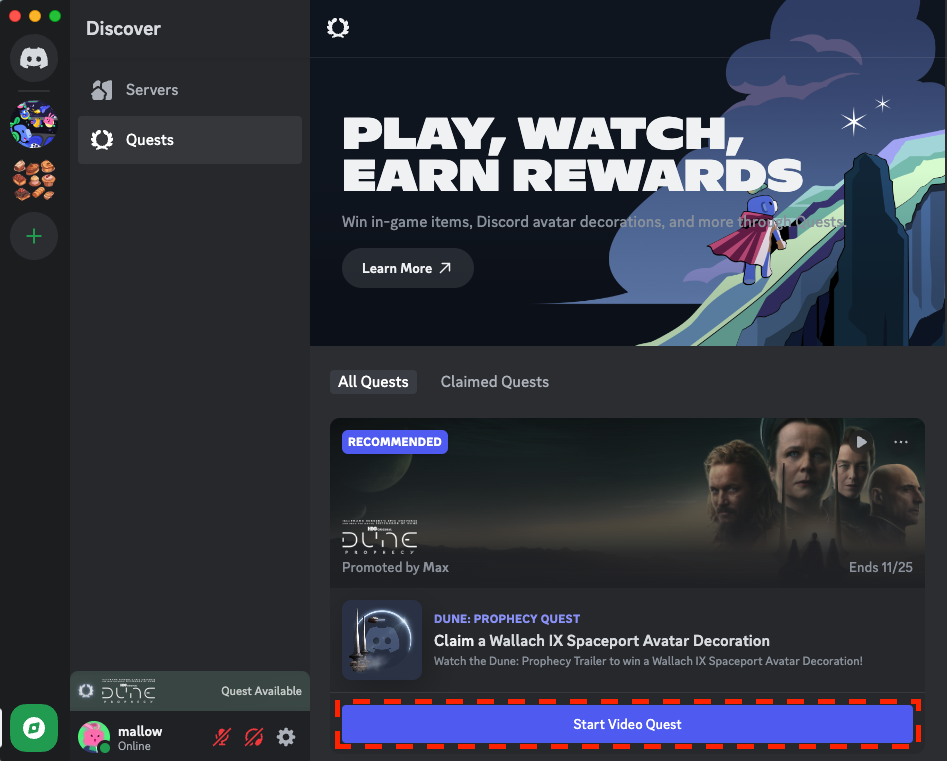Screen dimensions: 947x761
Task: Undeafen using the headphones icon
Action: [253, 737]
